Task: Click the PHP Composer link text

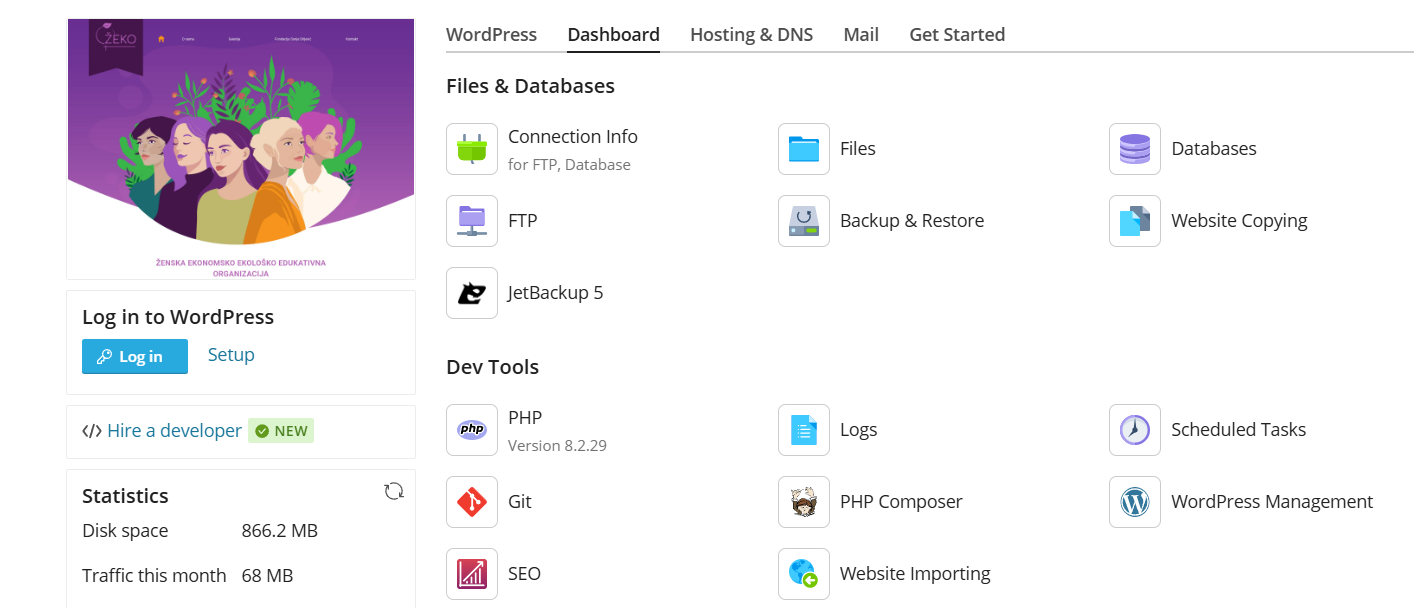Action: click(901, 502)
